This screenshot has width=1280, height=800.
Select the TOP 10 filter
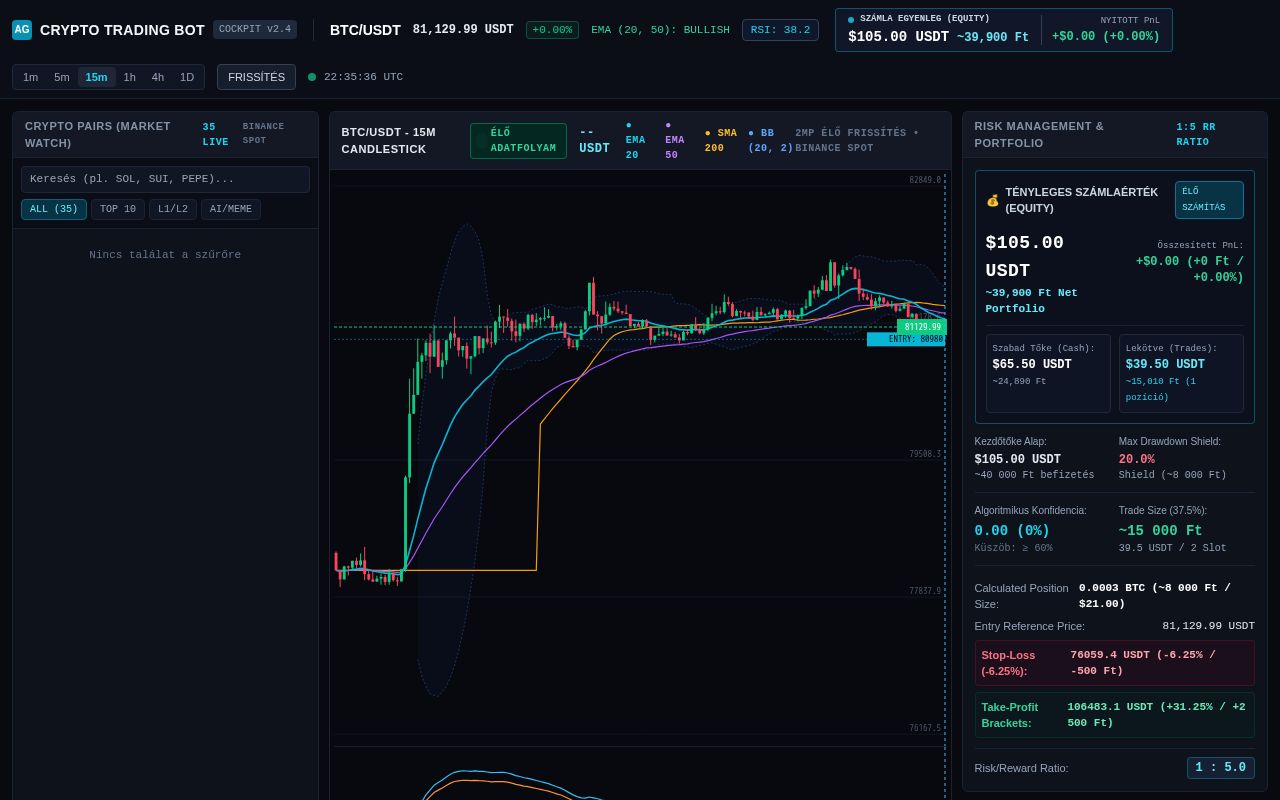(118, 209)
